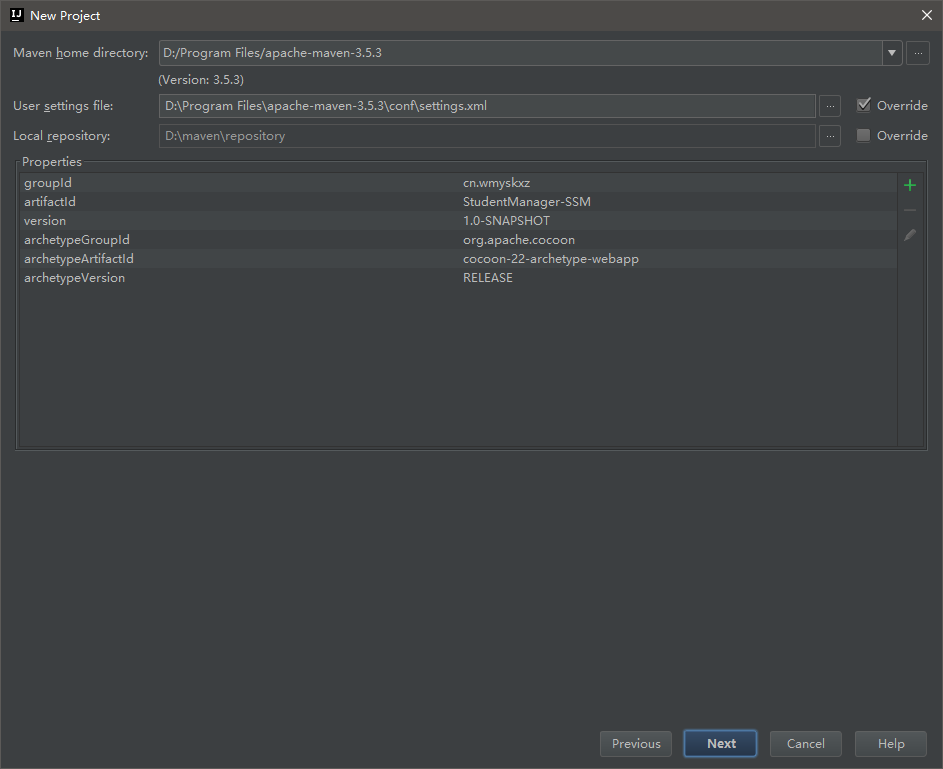Select the version property row

458,221
